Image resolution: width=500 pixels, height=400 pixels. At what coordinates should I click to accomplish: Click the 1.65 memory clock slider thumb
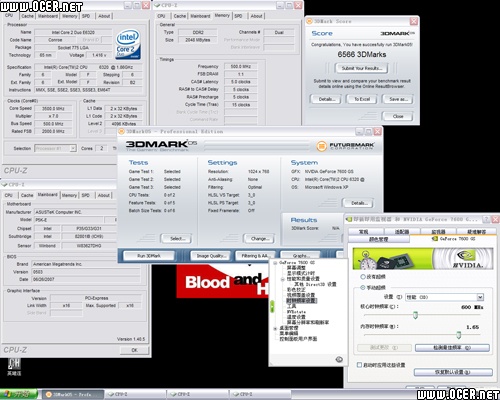tap(459, 335)
